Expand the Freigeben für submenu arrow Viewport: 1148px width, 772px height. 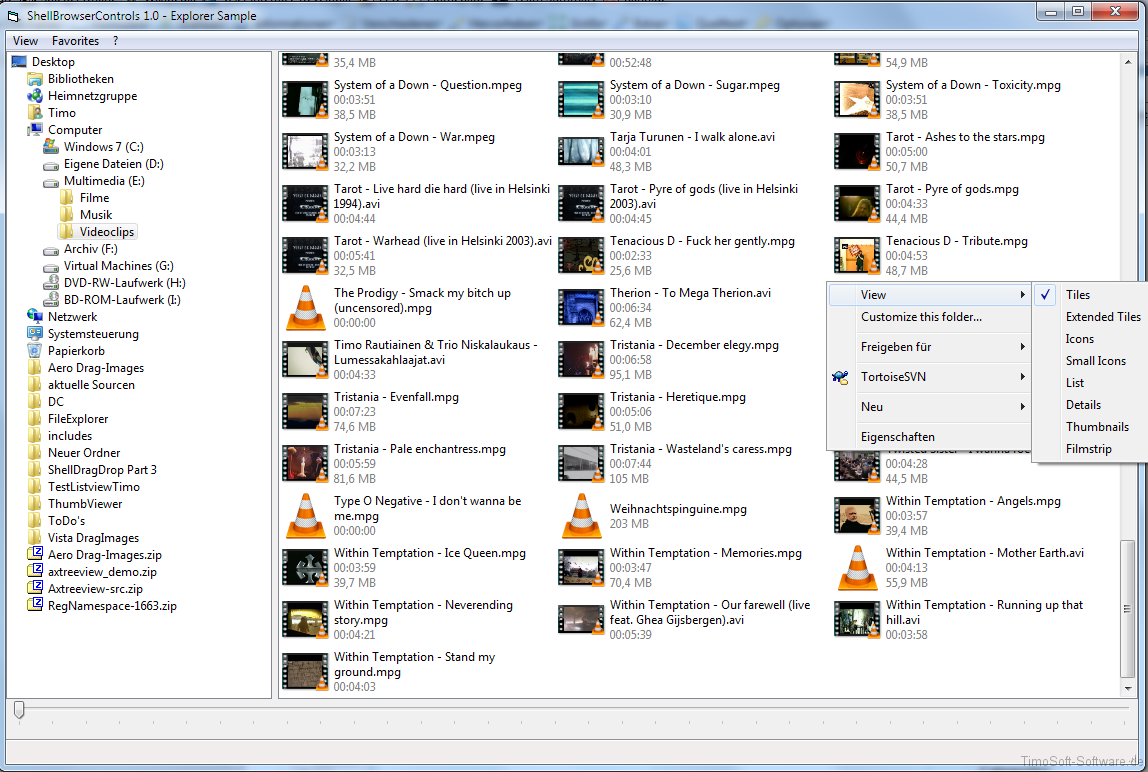(1022, 346)
